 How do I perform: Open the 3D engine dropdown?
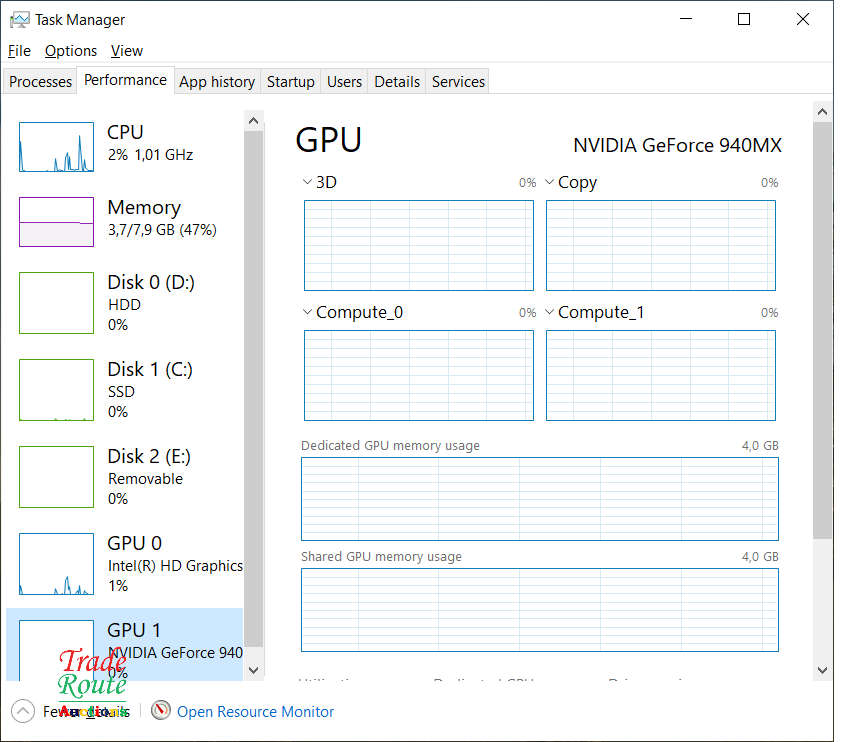click(307, 183)
